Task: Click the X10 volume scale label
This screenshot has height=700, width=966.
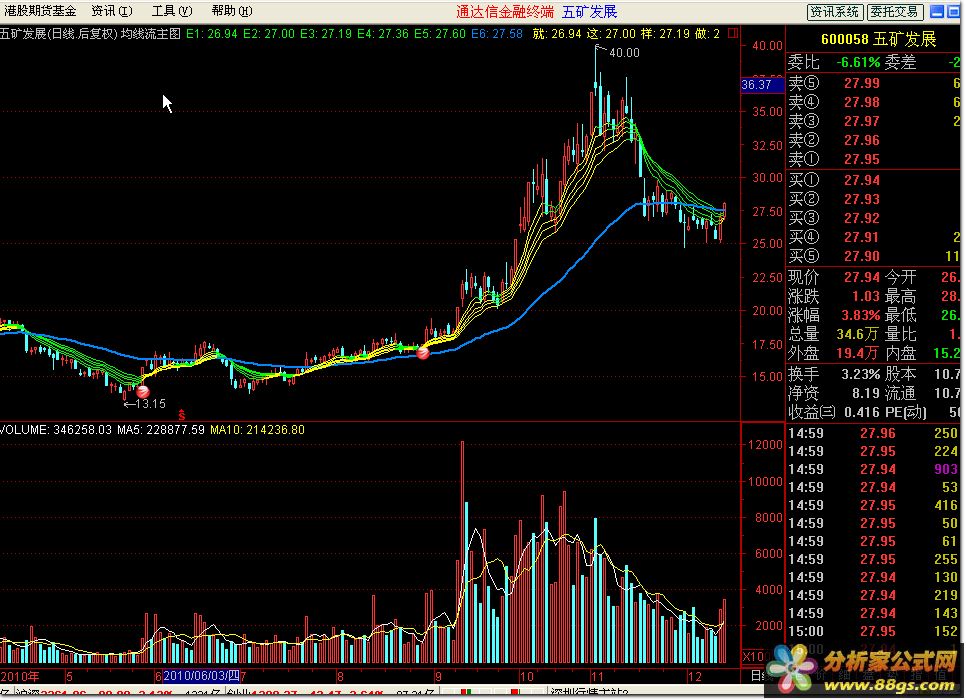Action: pos(753,657)
